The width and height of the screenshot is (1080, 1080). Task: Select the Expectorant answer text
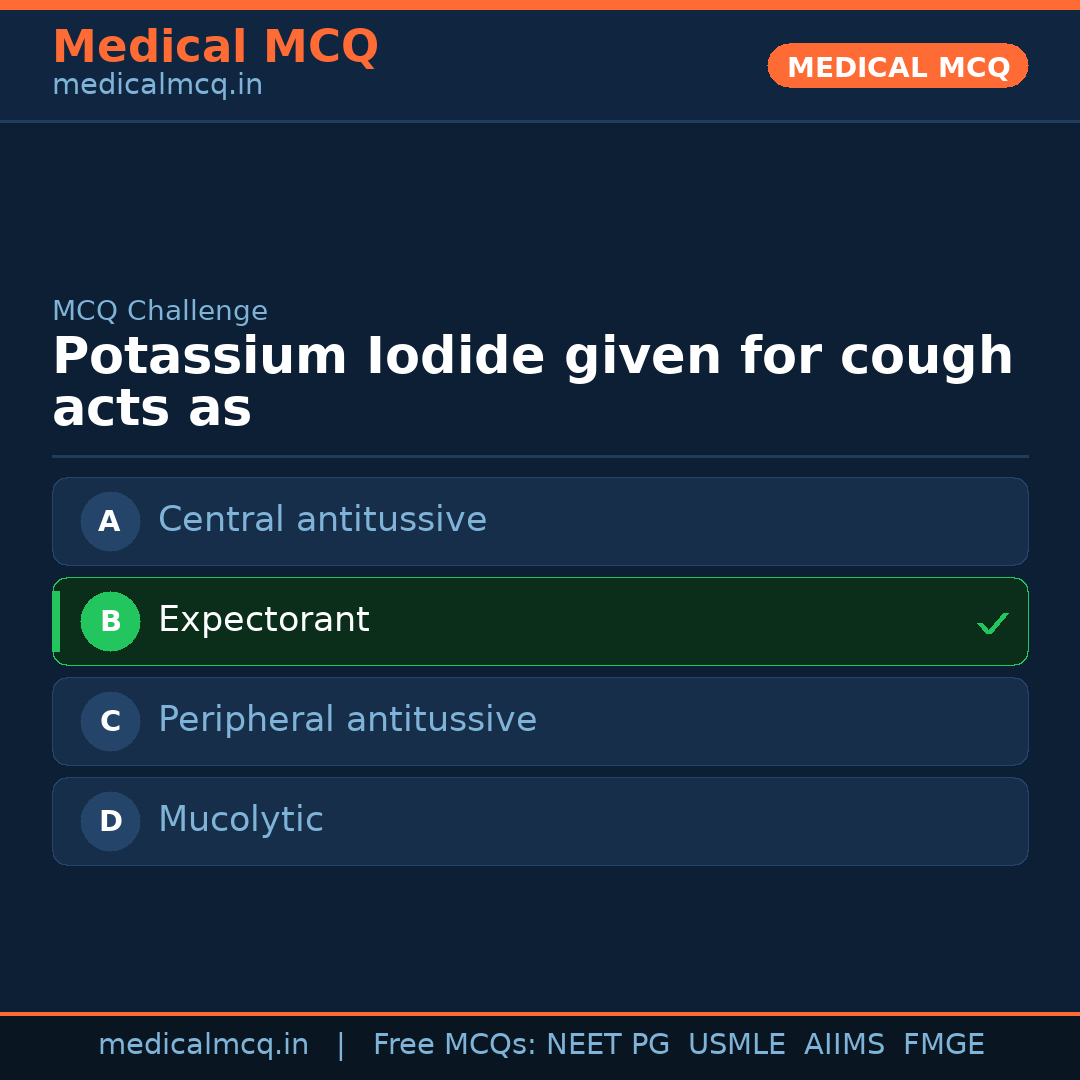[x=264, y=620]
